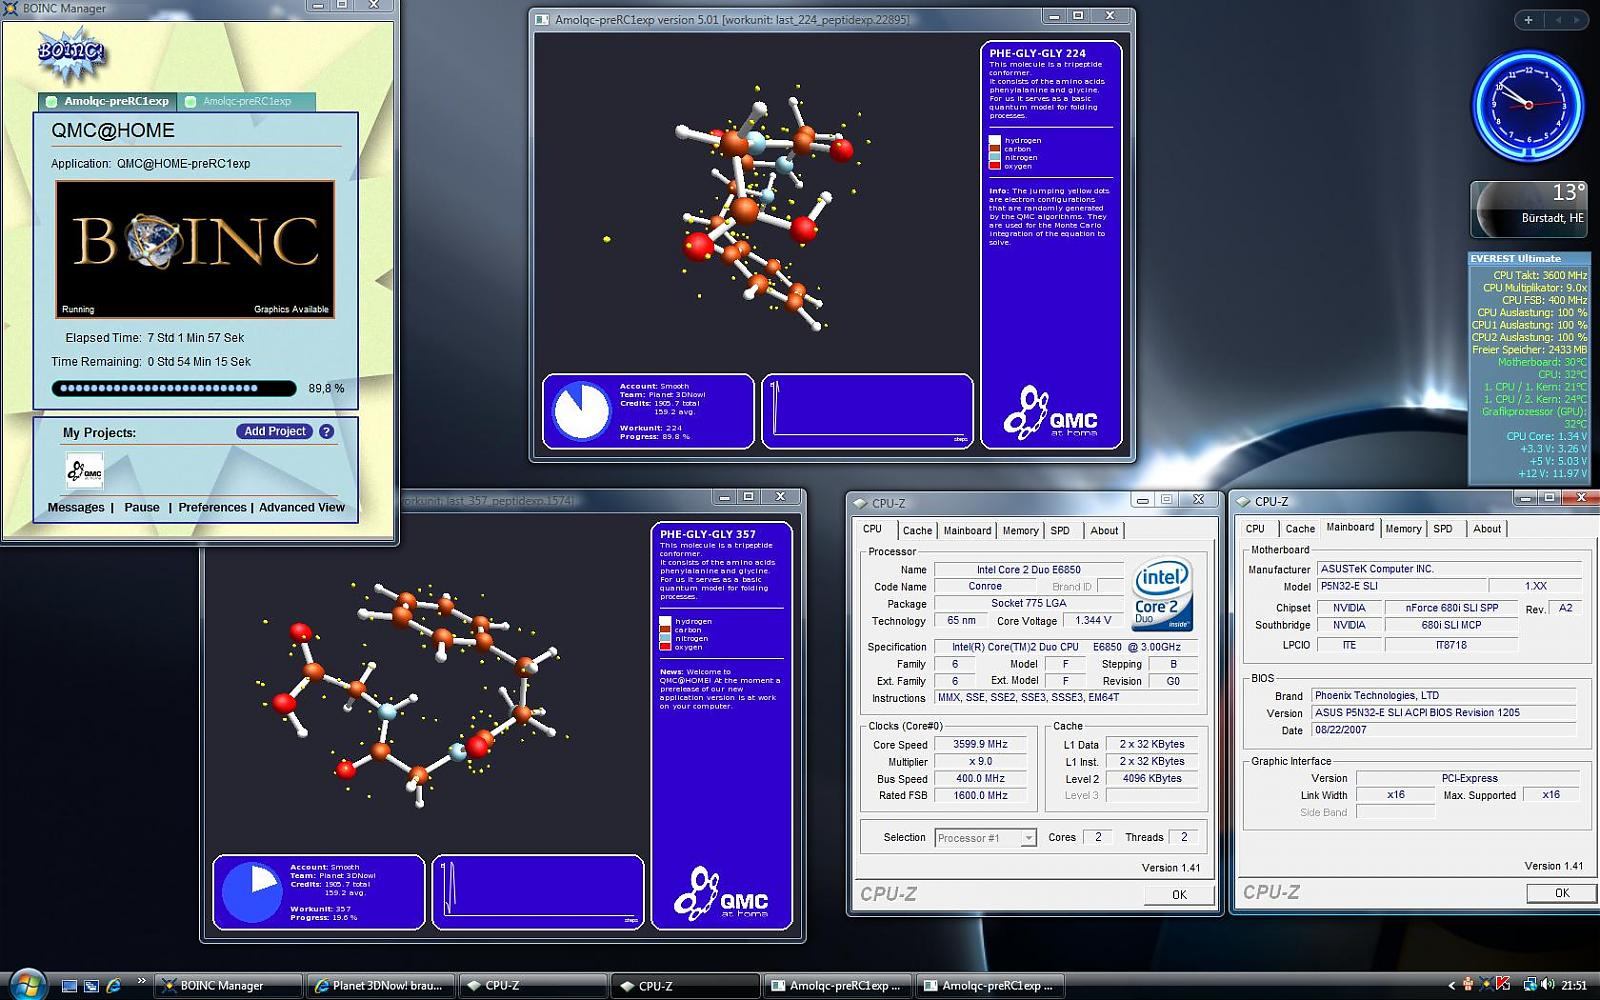The height and width of the screenshot is (1000, 1600).
Task: Open Memory tab in right CPU-Z window
Action: [1403, 529]
